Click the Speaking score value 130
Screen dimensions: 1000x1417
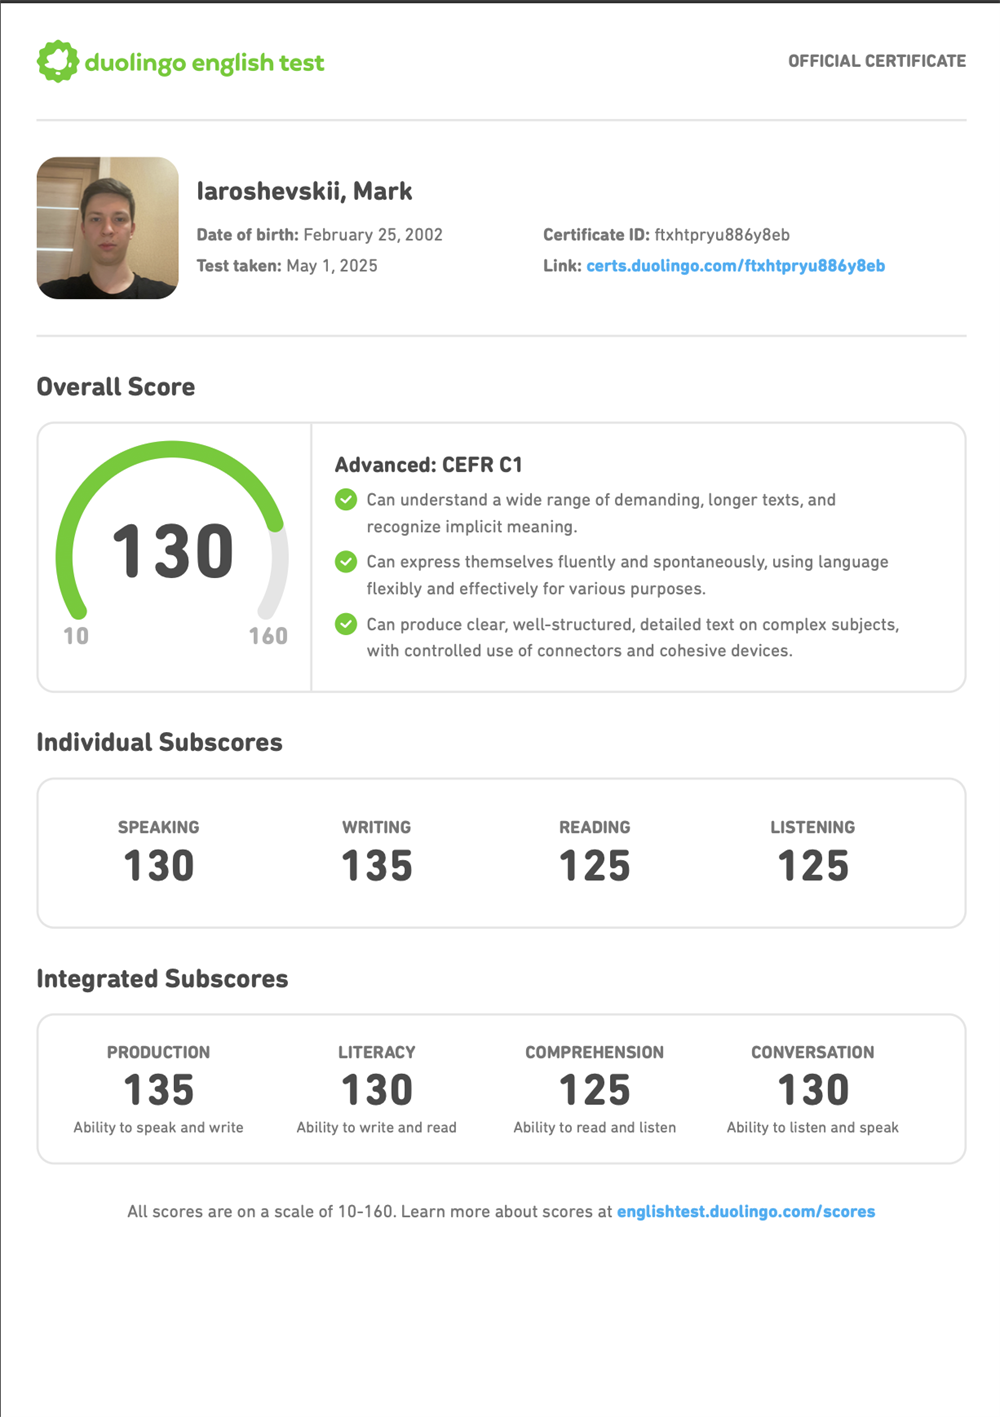tap(159, 866)
